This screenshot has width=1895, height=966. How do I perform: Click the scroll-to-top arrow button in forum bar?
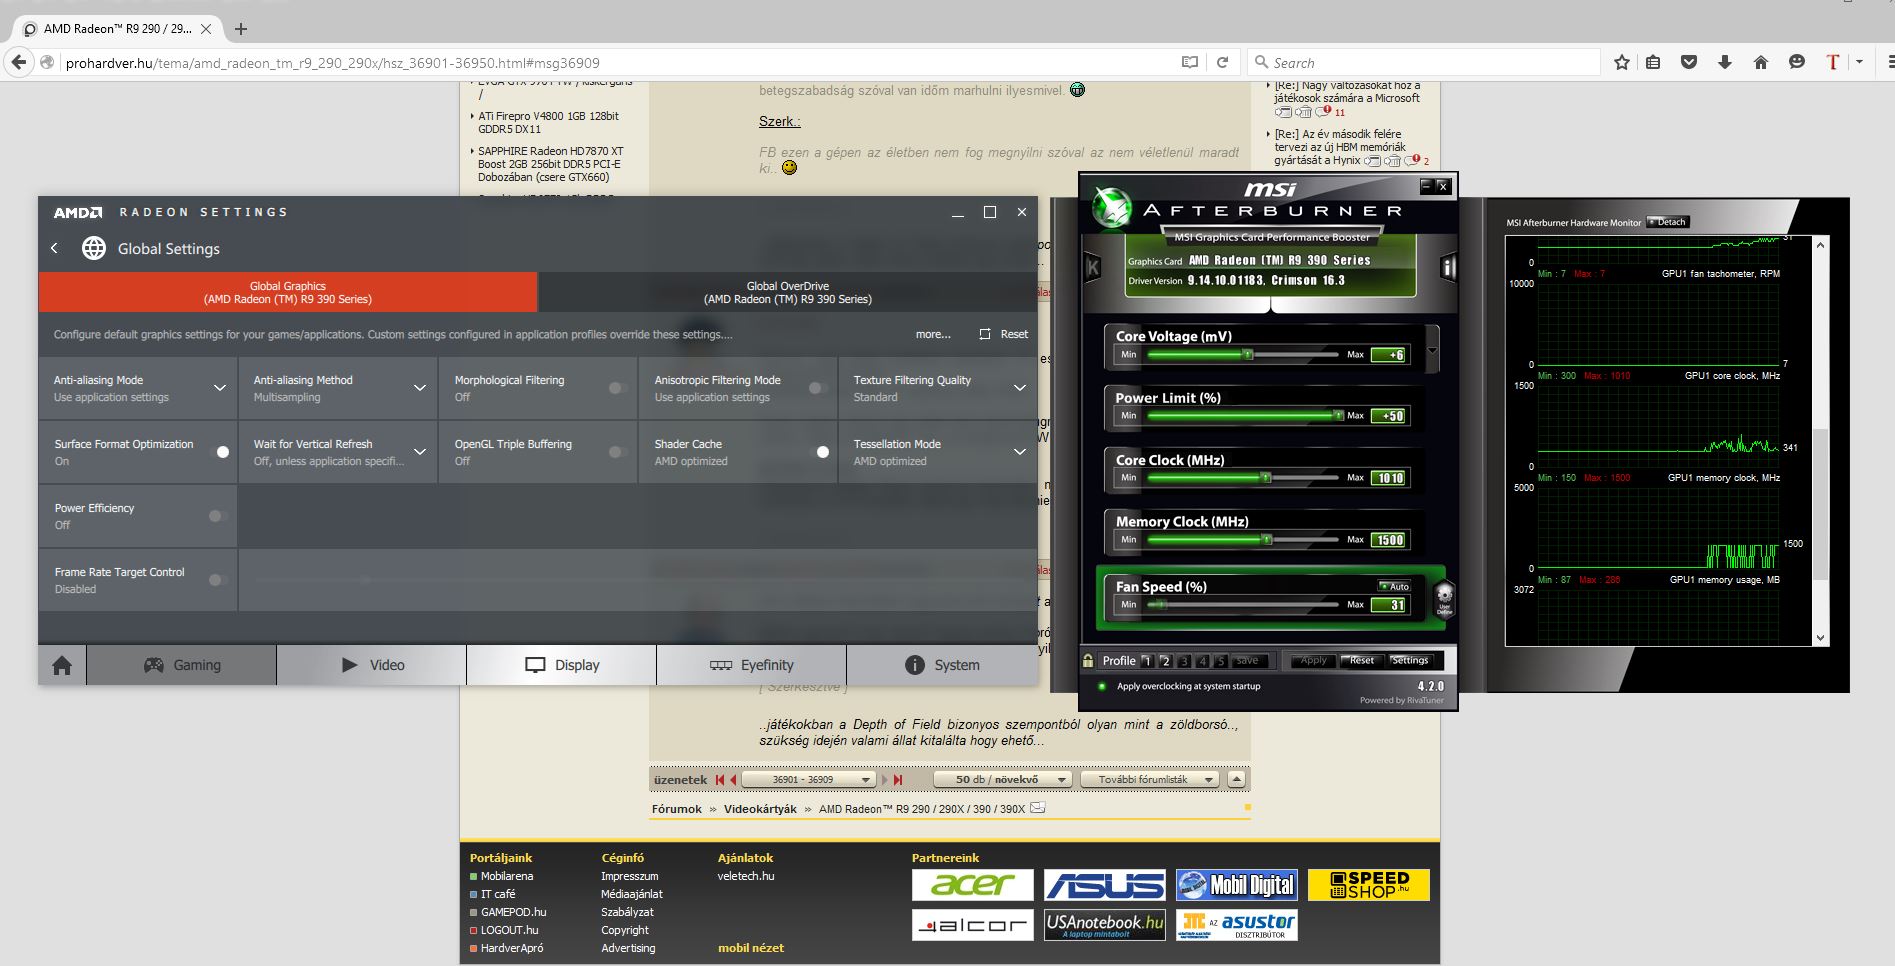[1237, 779]
